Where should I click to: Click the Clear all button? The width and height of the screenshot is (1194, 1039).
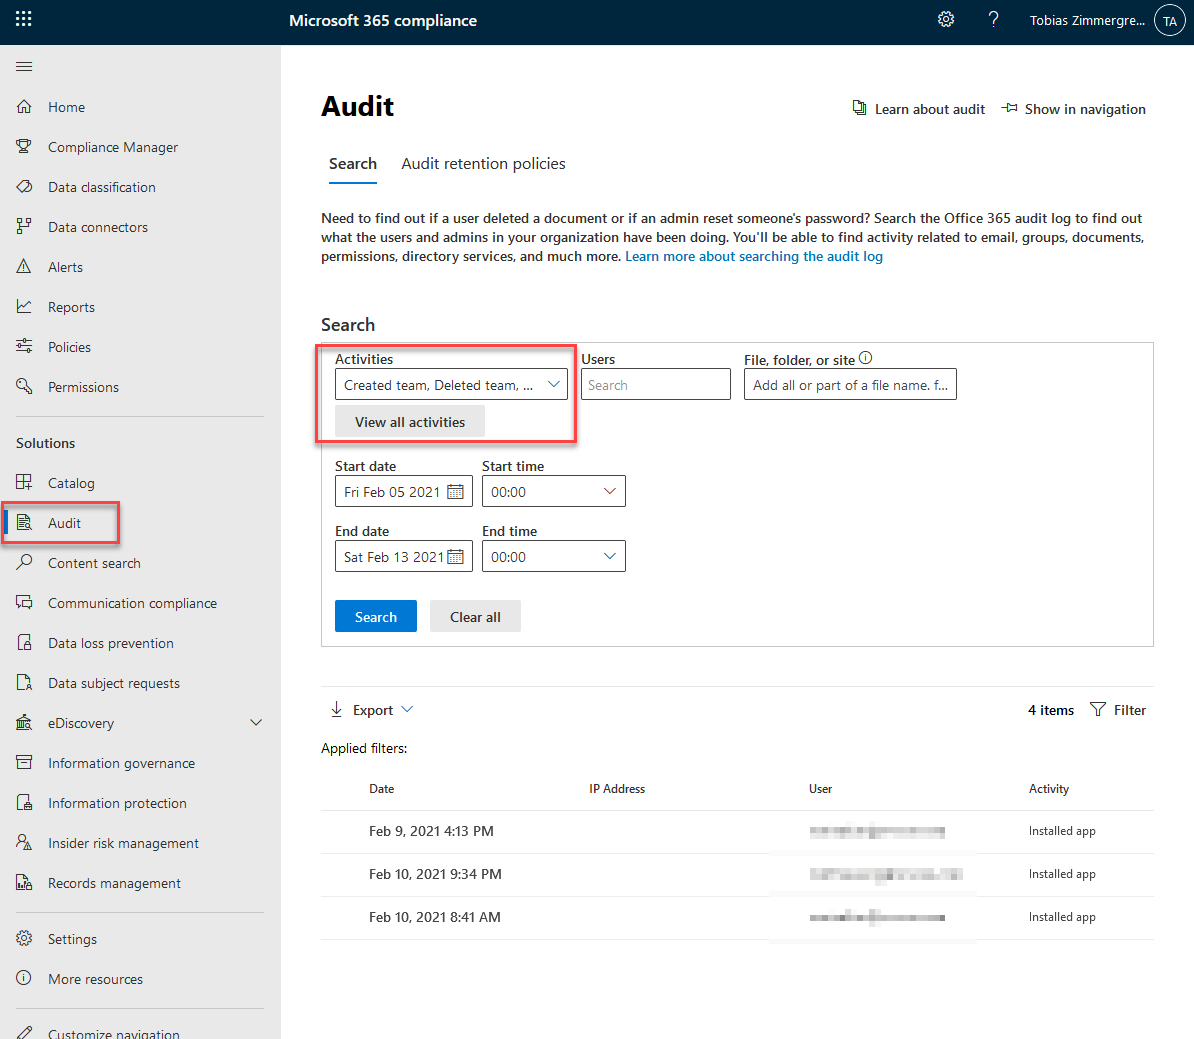[x=475, y=617]
